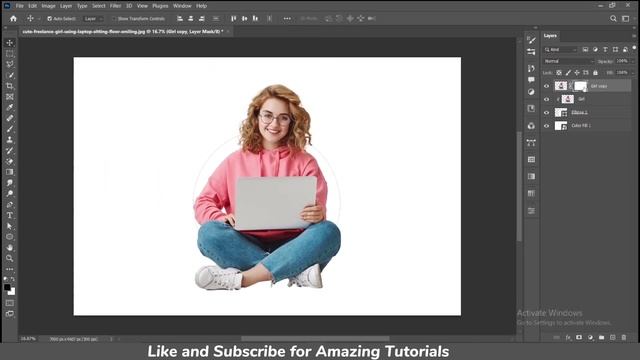This screenshot has width=640, height=360.
Task: Select the Dodge tool
Action: tap(10, 193)
